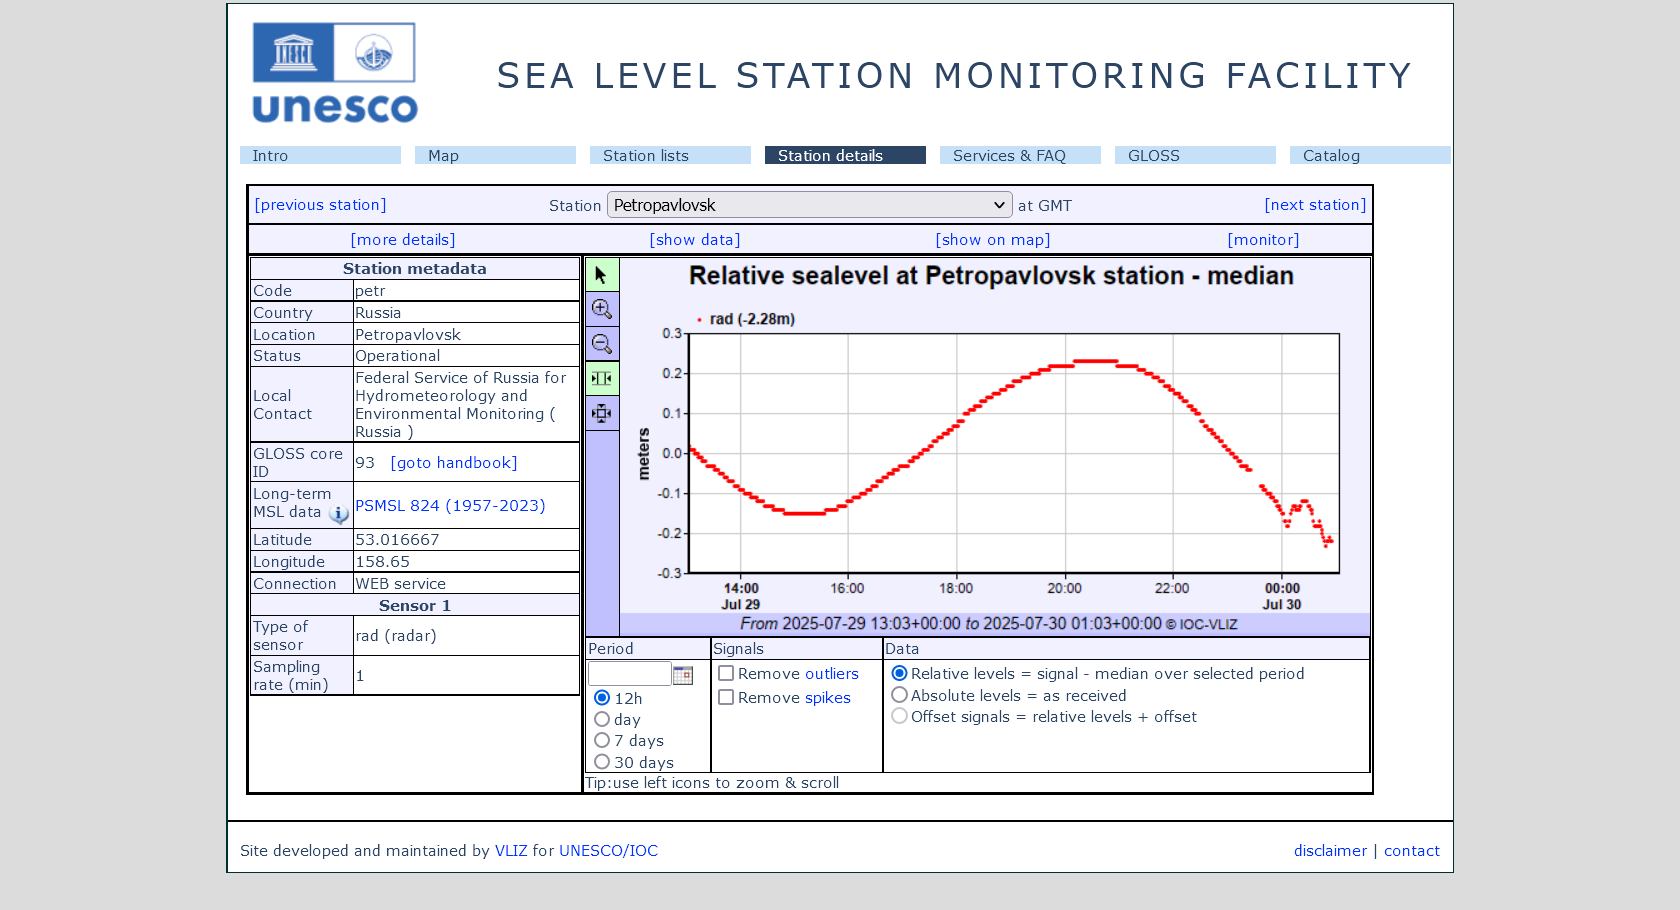
Task: Open the Station dropdown showing Petropavlovsk
Action: point(810,205)
